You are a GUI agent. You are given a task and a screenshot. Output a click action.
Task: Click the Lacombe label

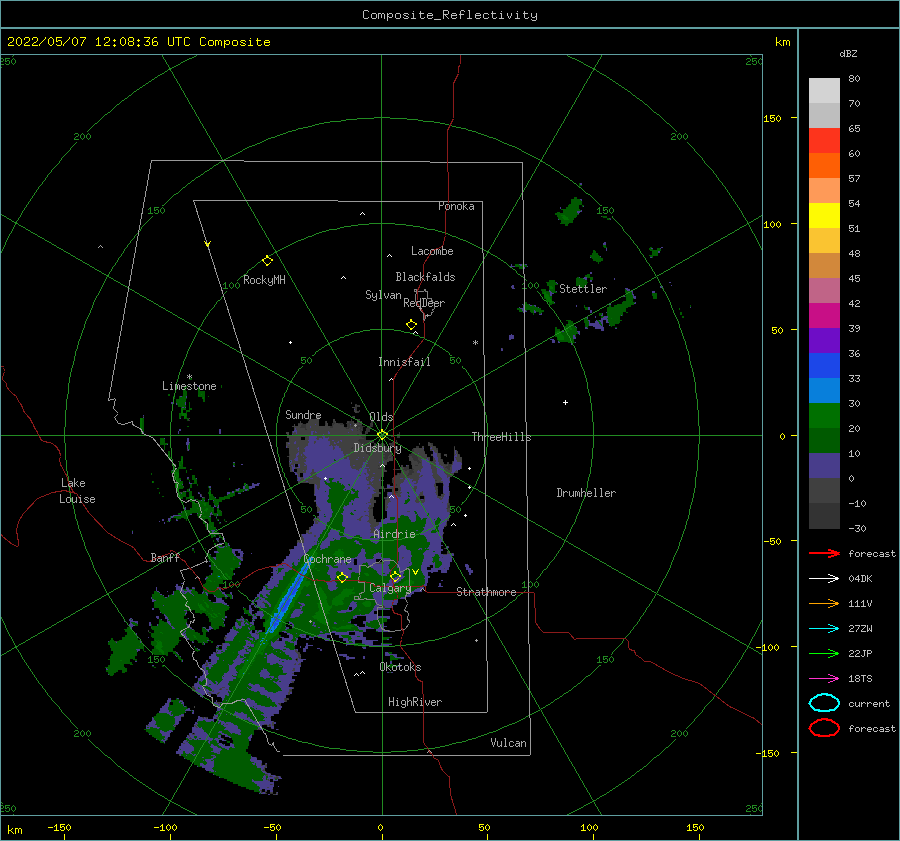pos(432,251)
